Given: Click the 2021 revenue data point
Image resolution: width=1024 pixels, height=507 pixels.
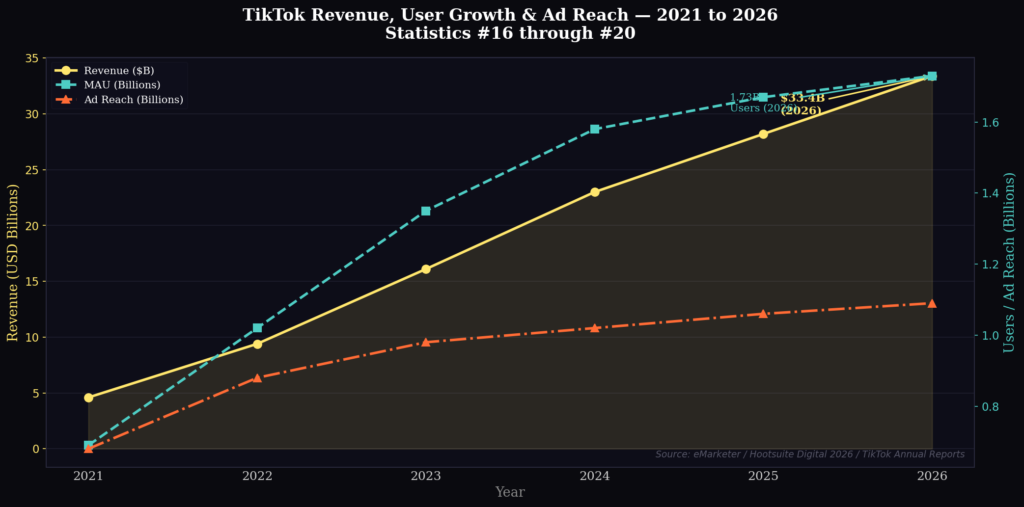Looking at the screenshot, I should point(88,397).
